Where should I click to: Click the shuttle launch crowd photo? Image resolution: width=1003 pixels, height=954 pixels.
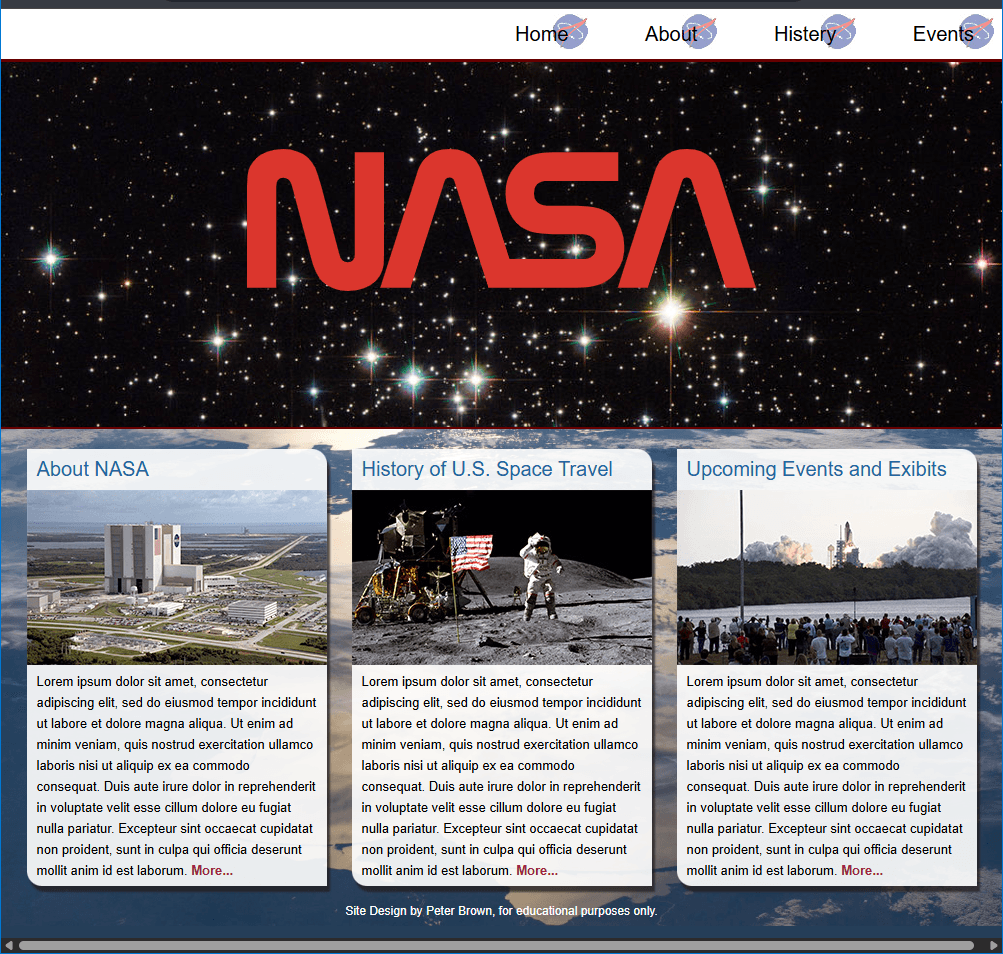(x=827, y=575)
